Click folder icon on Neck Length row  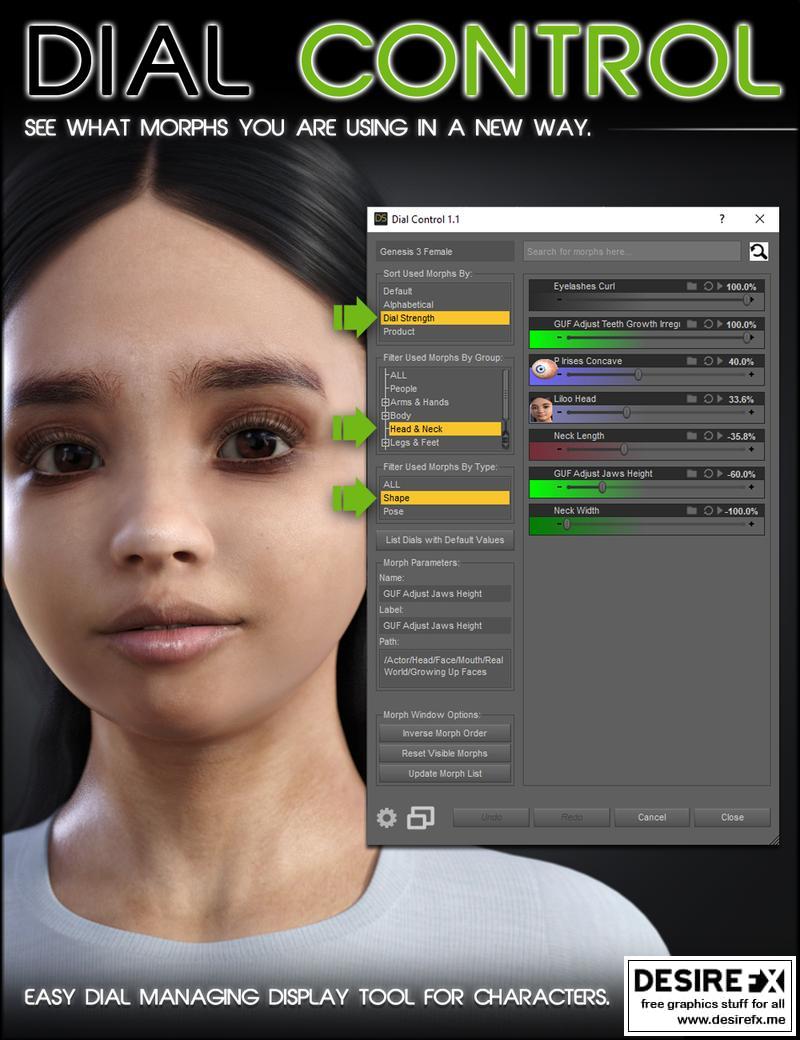[x=692, y=436]
